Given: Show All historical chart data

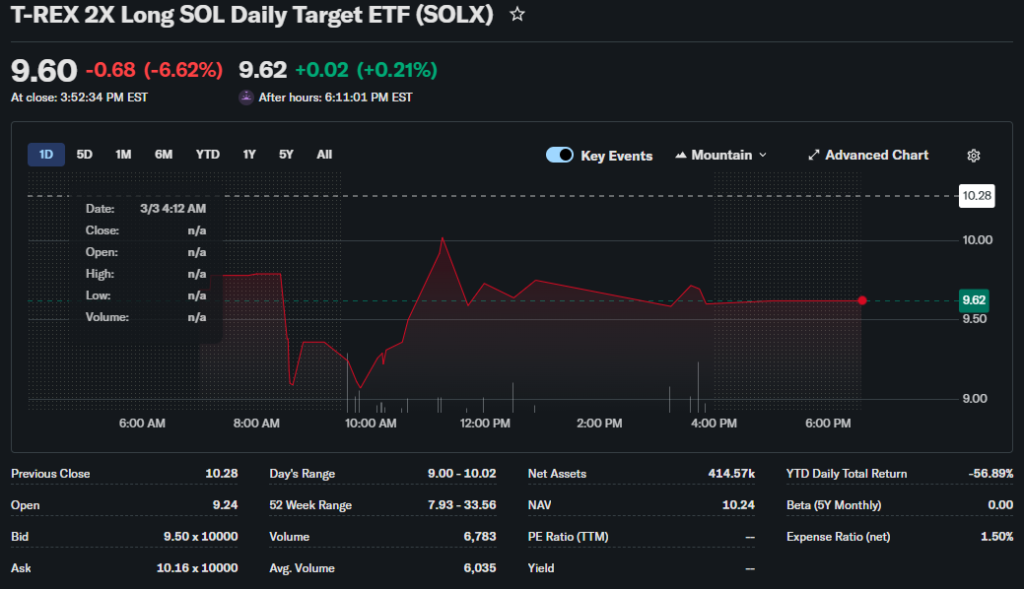Looking at the screenshot, I should click(x=324, y=154).
